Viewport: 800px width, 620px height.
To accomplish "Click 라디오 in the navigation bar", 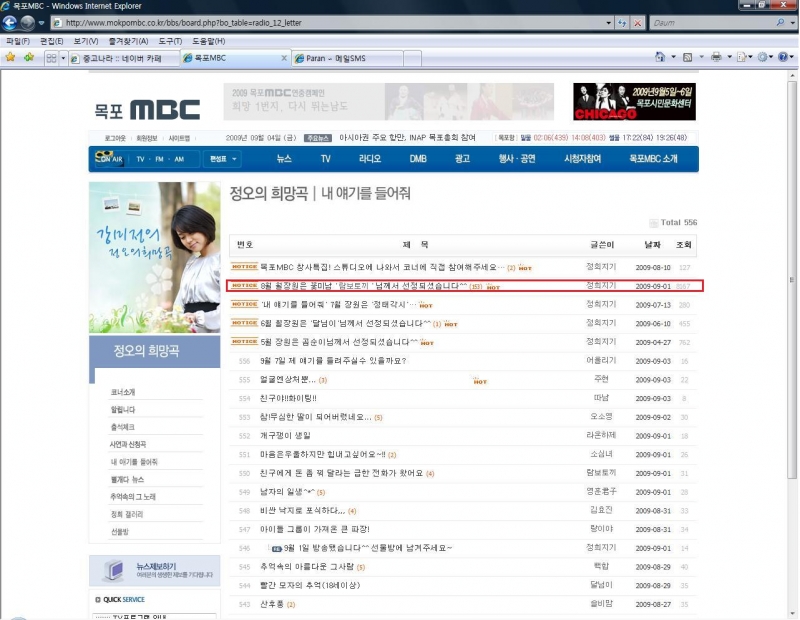I will pyautogui.click(x=370, y=159).
